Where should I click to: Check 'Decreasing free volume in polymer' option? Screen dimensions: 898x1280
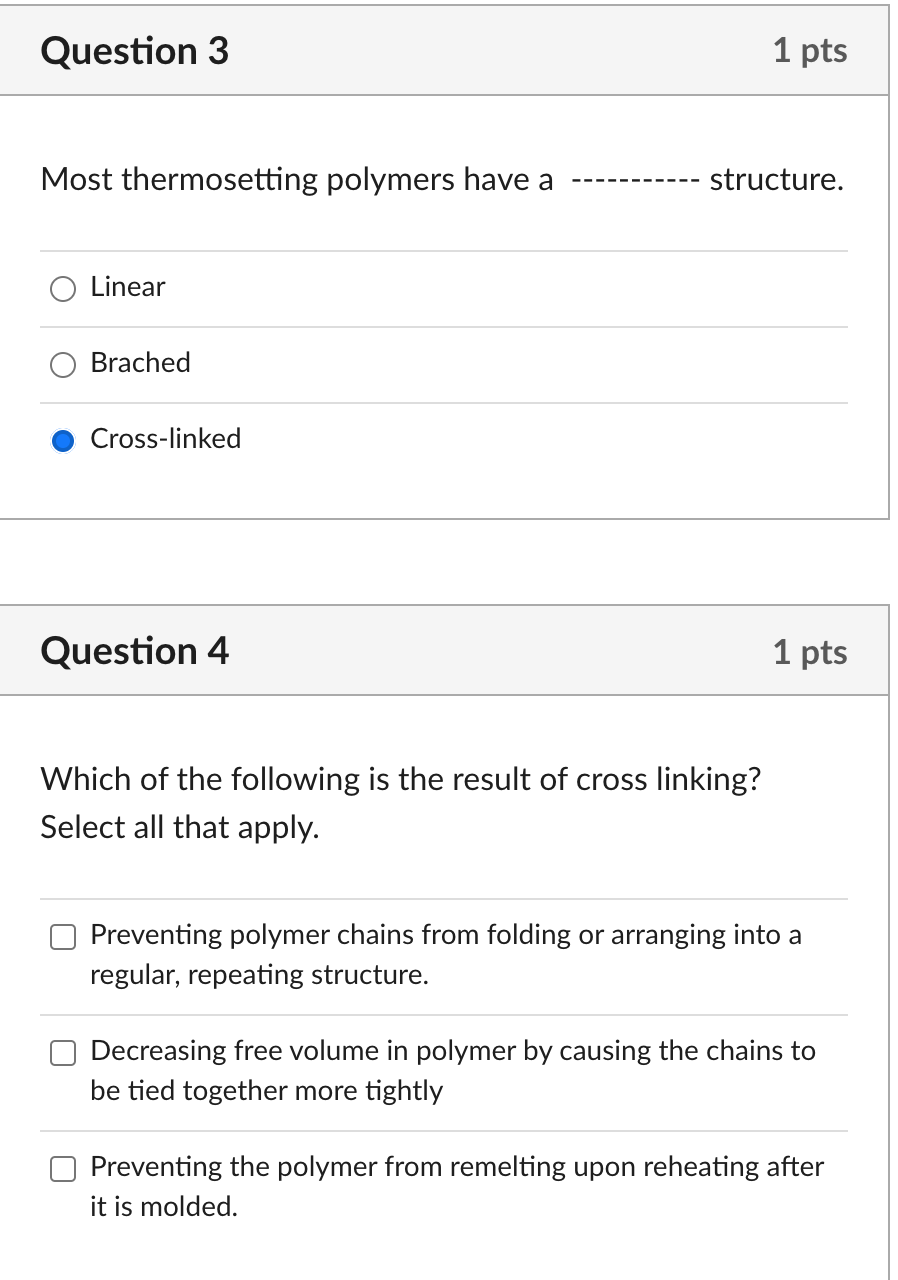(x=62, y=1053)
